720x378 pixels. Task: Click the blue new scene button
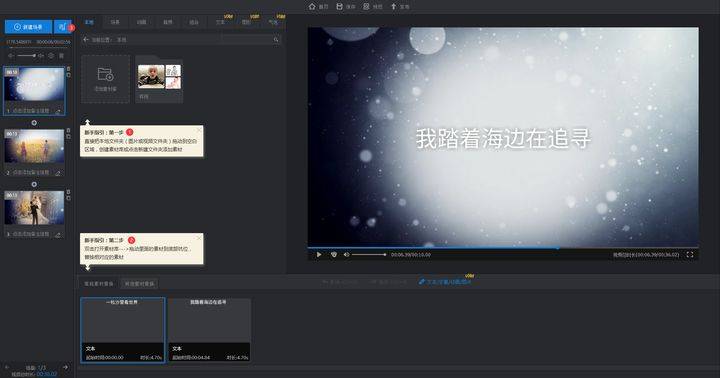click(x=28, y=27)
